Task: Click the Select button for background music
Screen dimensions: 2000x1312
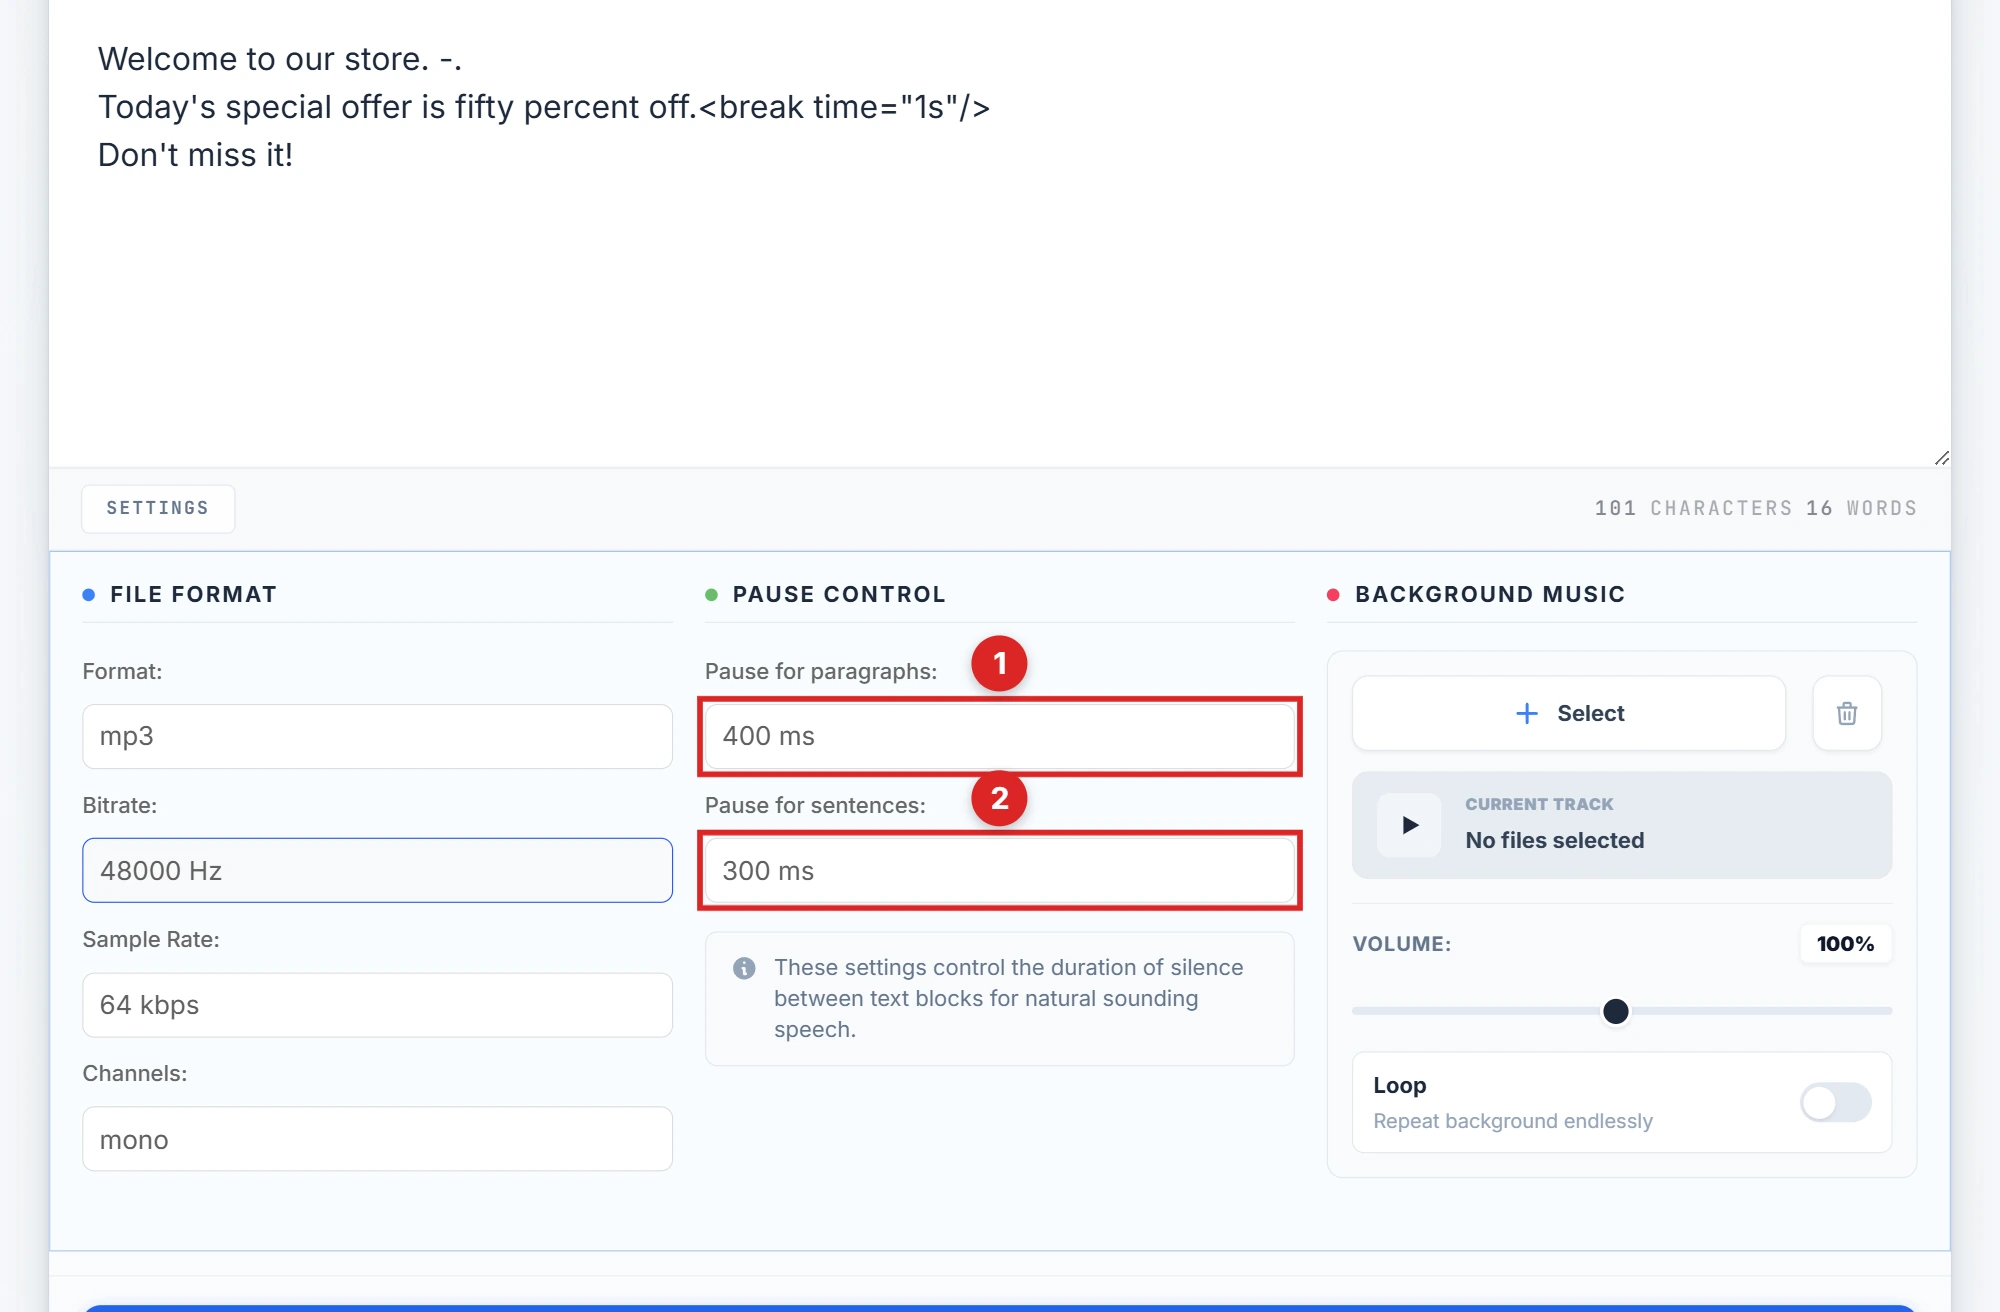Action: tap(1567, 713)
